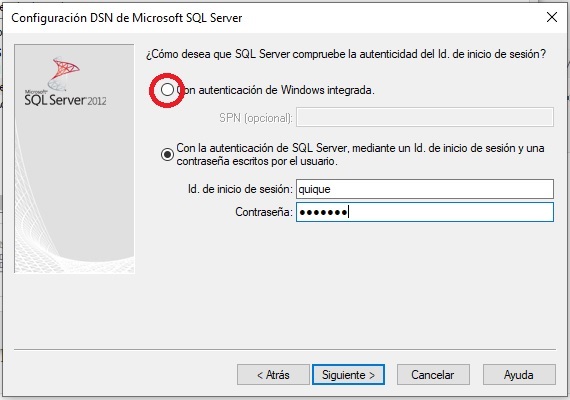Click inside the Contraseña password field
Image resolution: width=570 pixels, height=400 pixels.
pyautogui.click(x=425, y=212)
